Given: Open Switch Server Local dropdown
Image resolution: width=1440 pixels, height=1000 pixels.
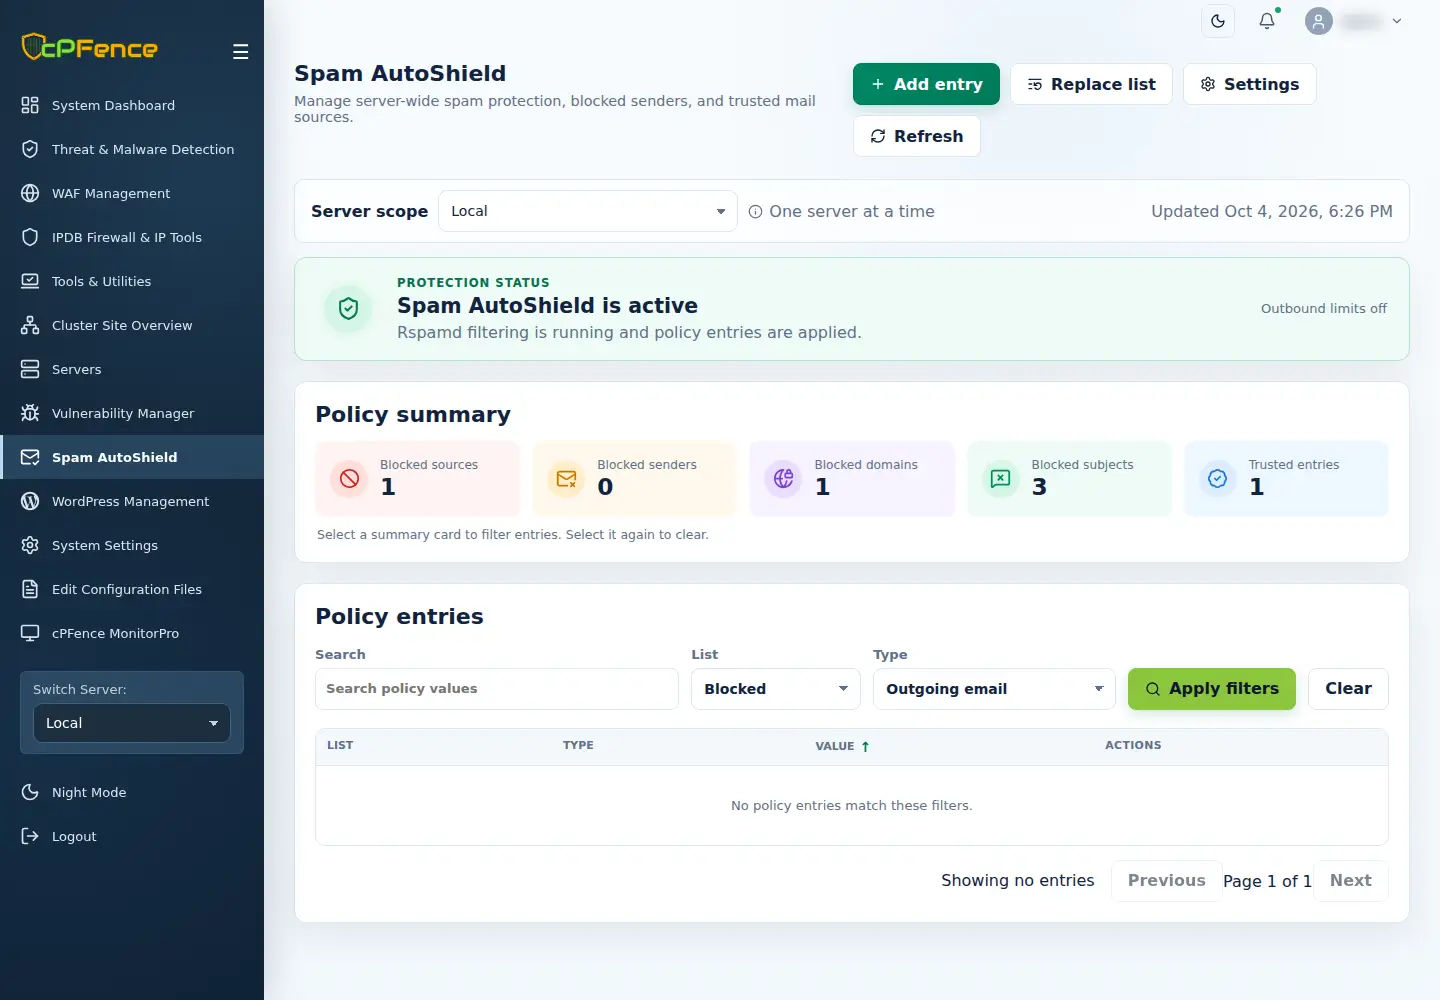Looking at the screenshot, I should (132, 723).
